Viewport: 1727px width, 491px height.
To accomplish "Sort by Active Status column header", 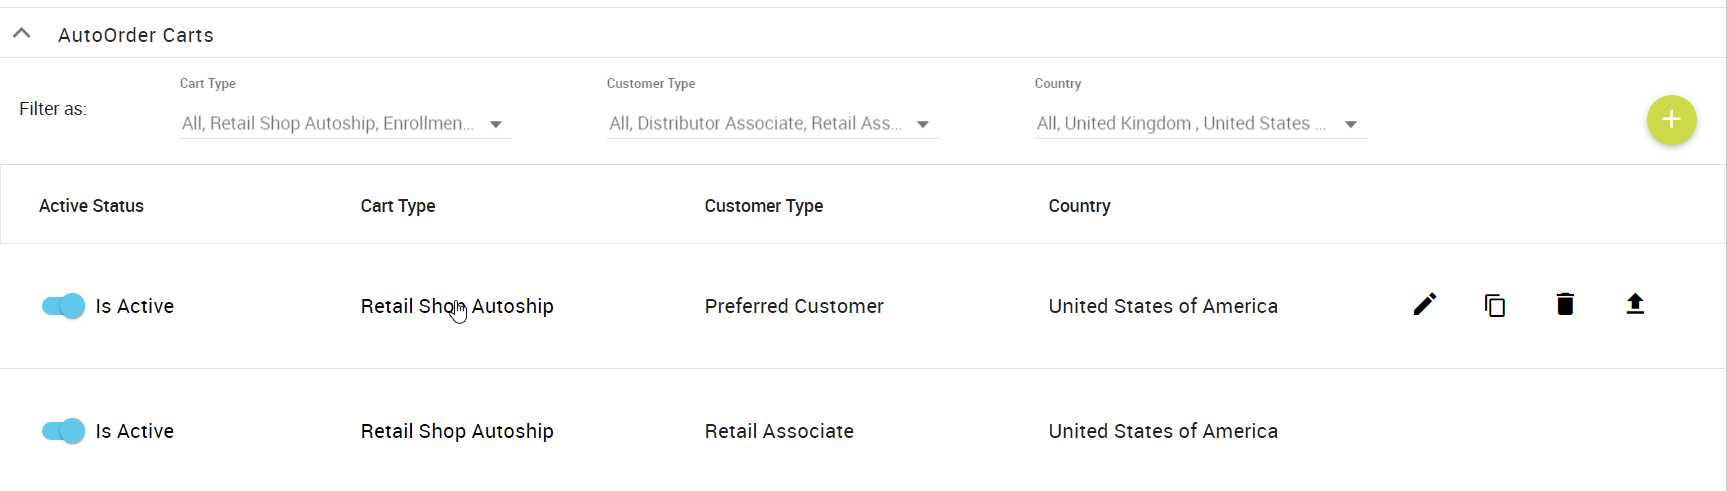I will point(91,206).
